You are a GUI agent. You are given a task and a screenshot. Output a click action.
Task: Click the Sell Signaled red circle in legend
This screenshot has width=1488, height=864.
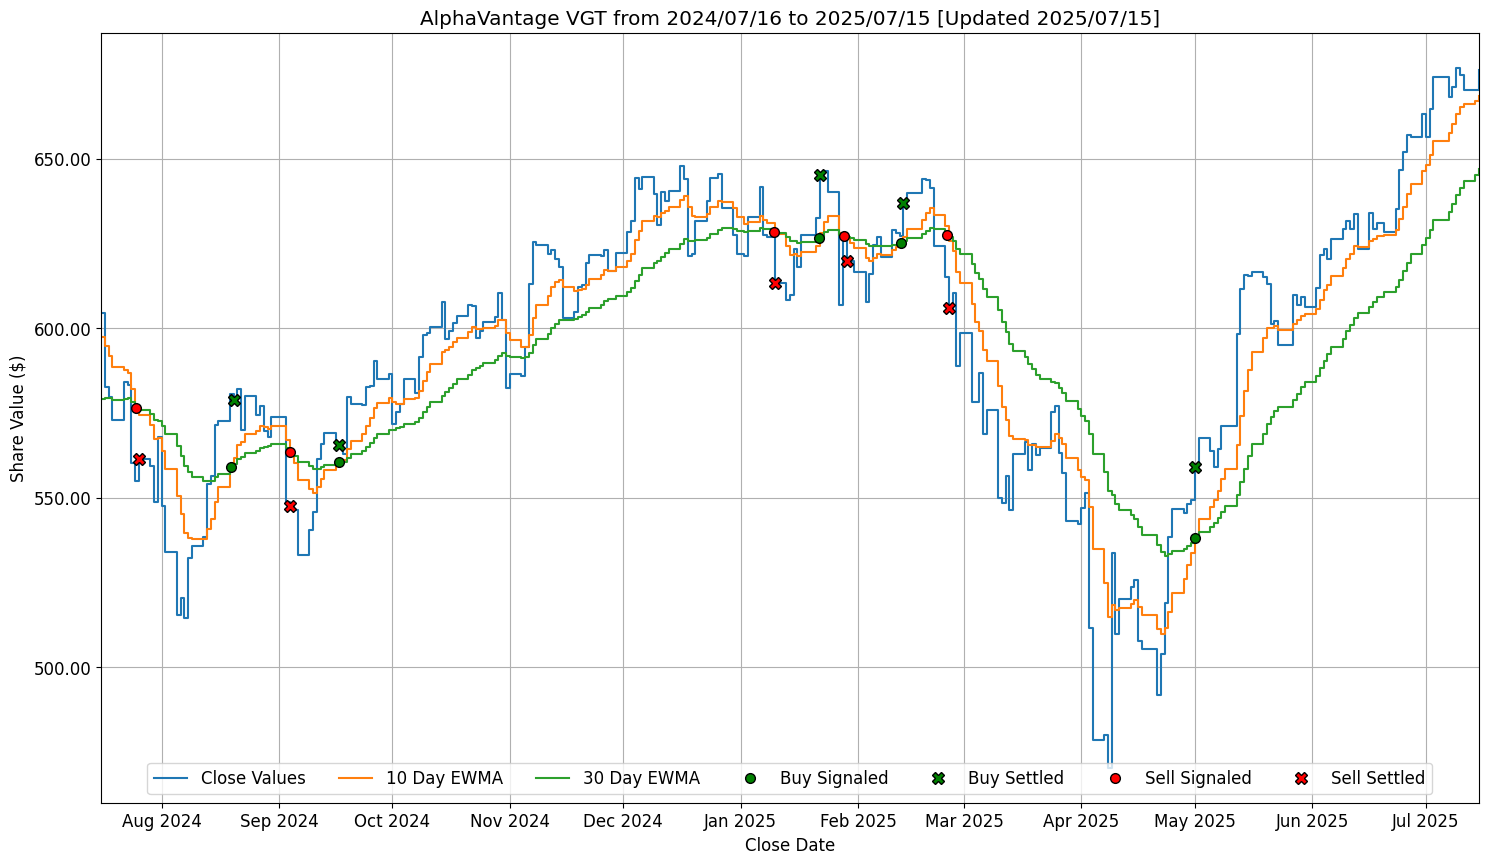click(1115, 778)
